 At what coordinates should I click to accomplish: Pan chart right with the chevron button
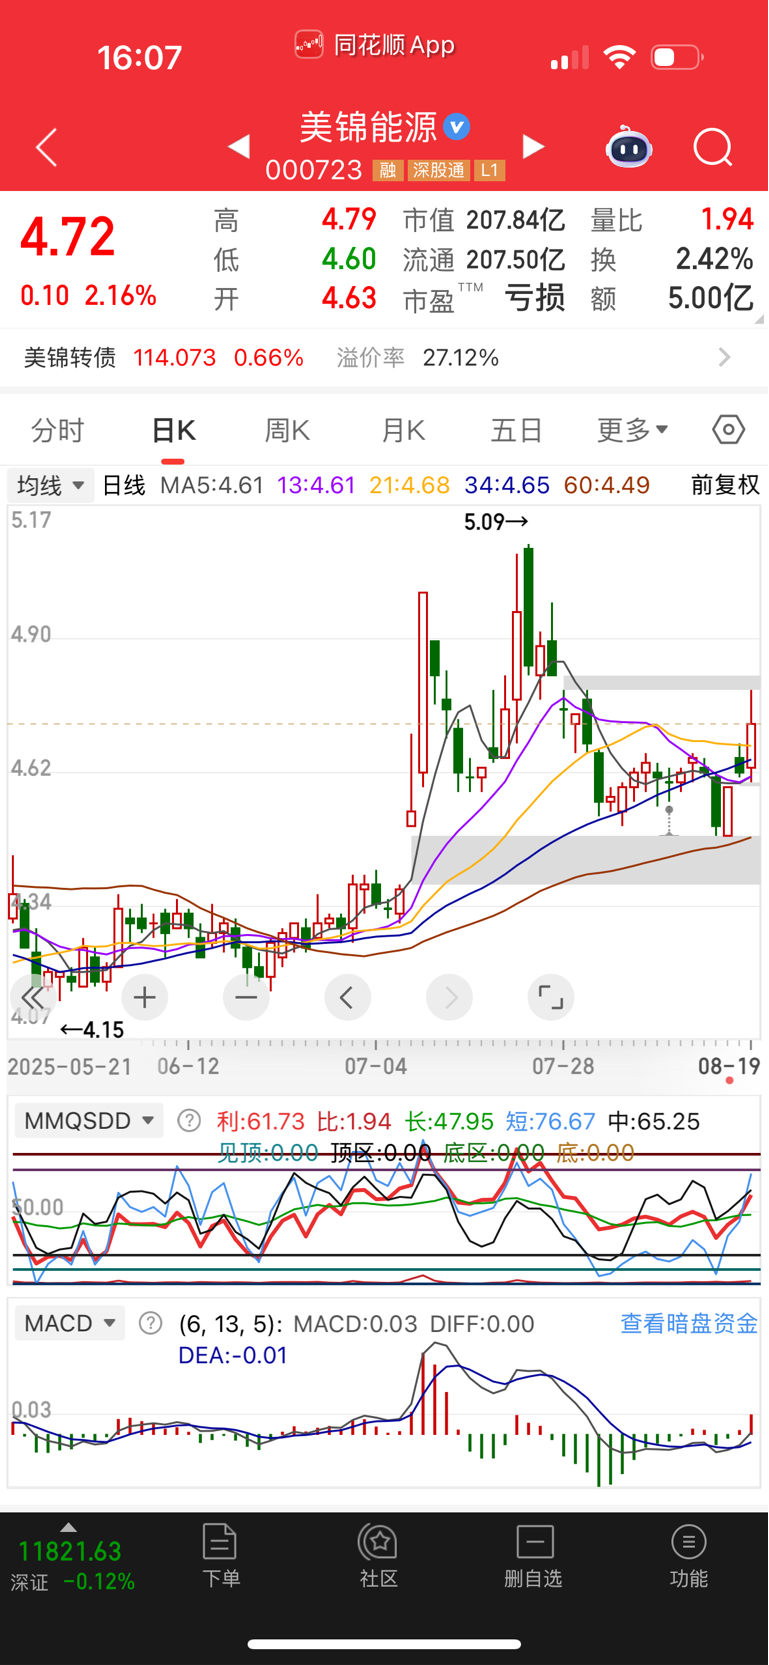[x=450, y=997]
